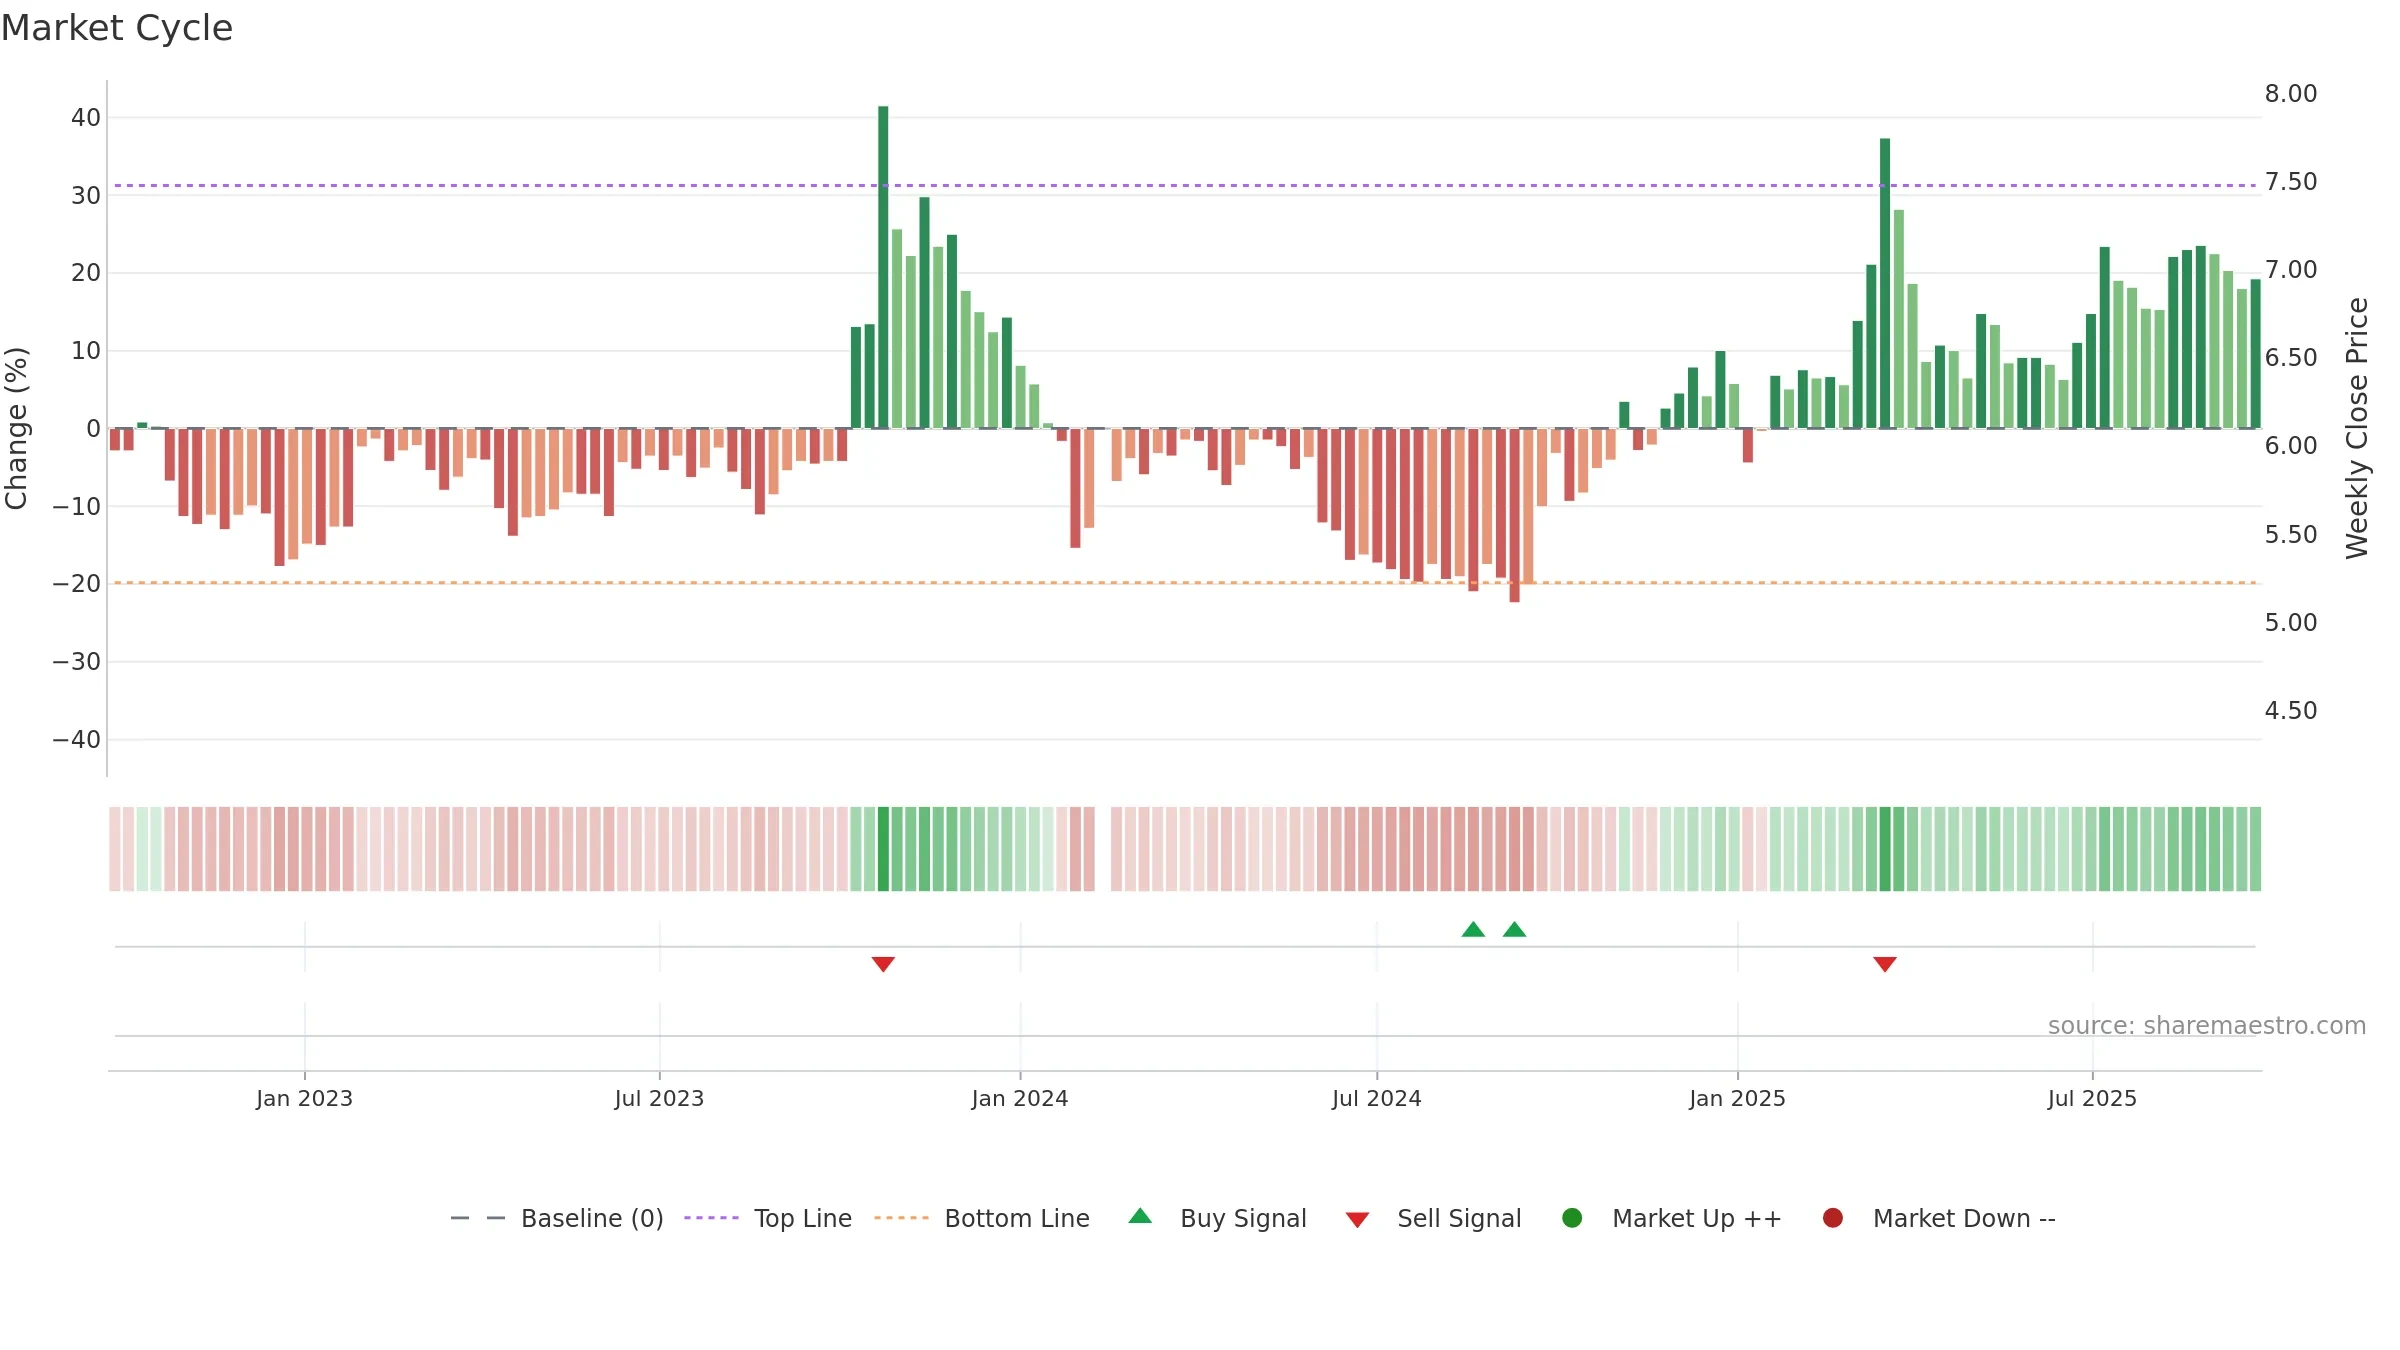Click the Market Cycle chart title
2400x1350 pixels.
pos(117,28)
